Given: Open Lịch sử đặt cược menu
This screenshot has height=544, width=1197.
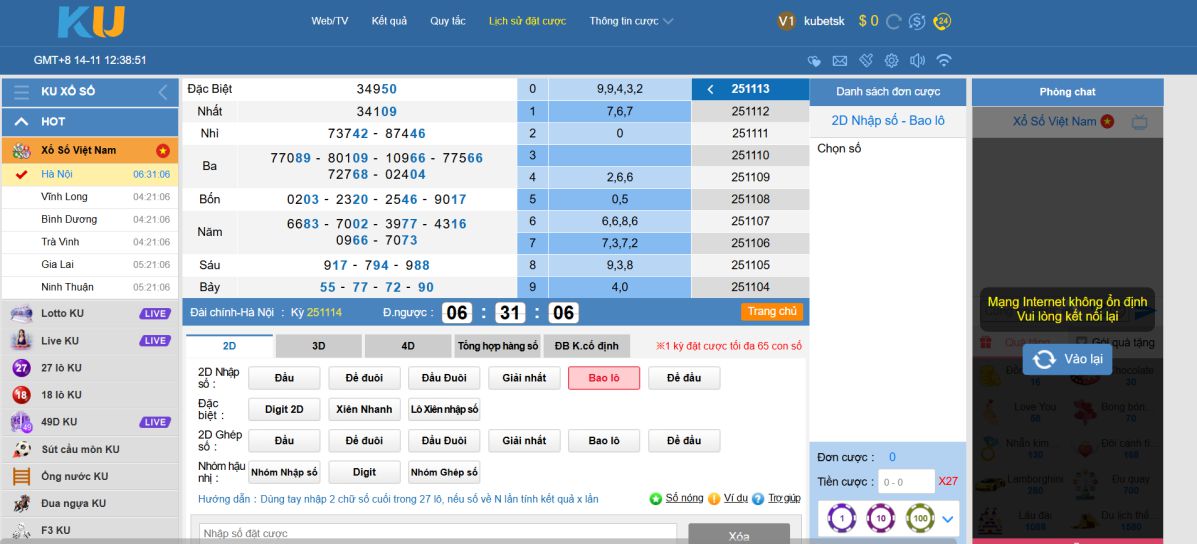Looking at the screenshot, I should (527, 21).
